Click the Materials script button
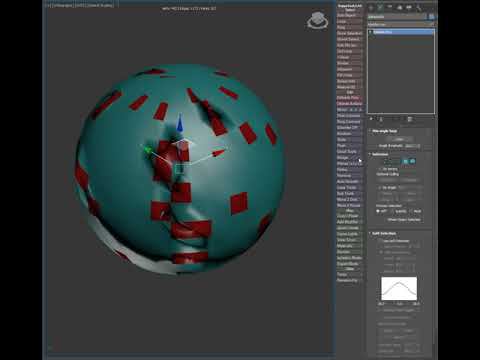This screenshot has height=360, width=480. pos(349,246)
